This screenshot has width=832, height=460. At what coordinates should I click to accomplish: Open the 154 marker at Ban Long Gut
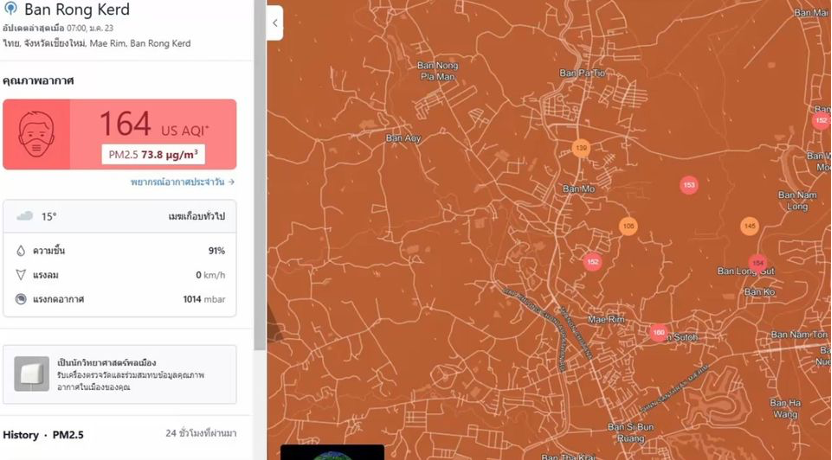[x=757, y=263]
